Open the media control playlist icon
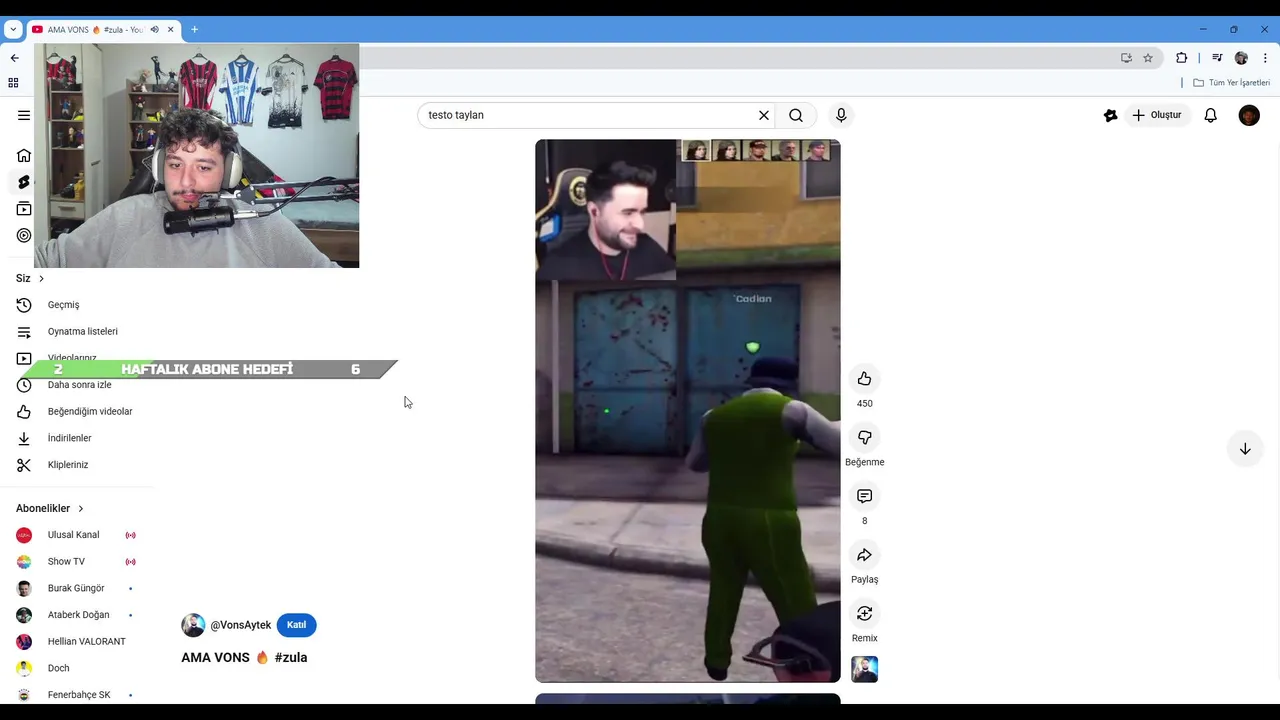 (x=1217, y=58)
